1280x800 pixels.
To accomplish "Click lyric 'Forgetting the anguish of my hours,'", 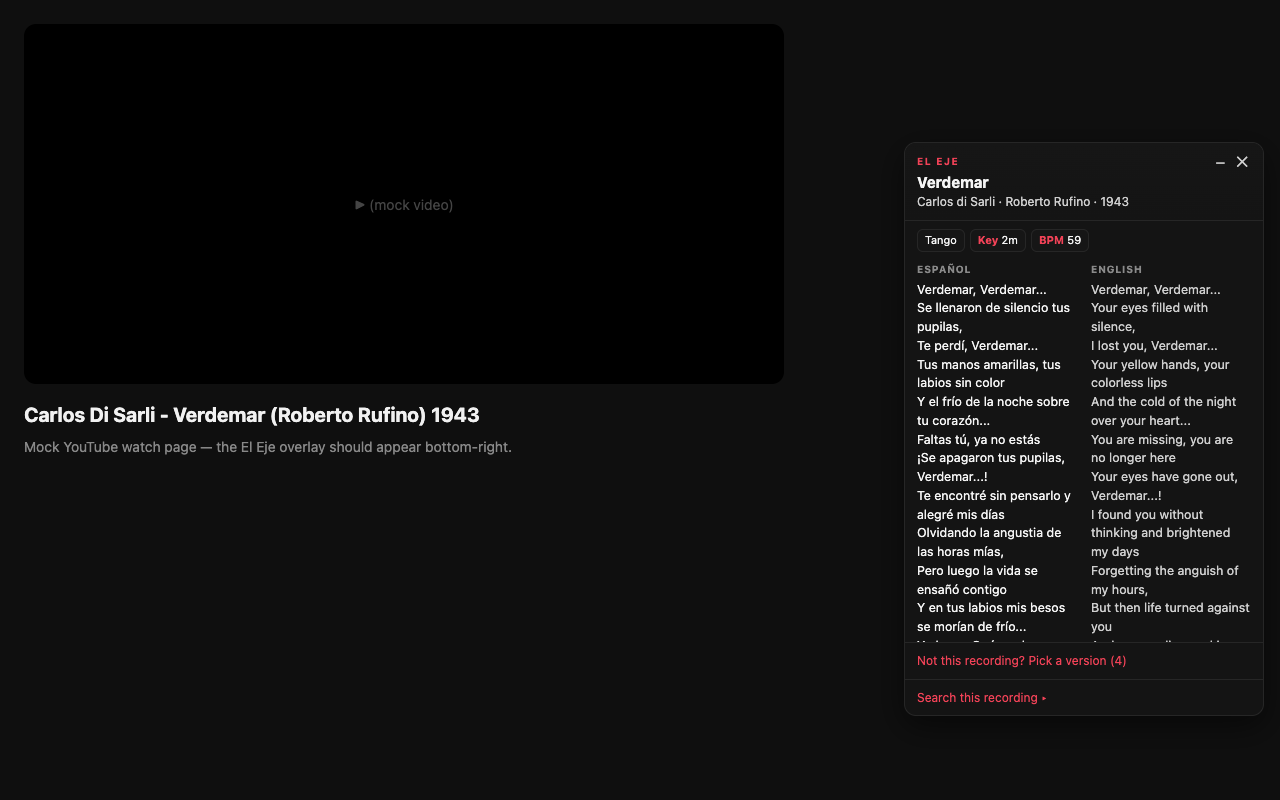I will click(x=1164, y=580).
